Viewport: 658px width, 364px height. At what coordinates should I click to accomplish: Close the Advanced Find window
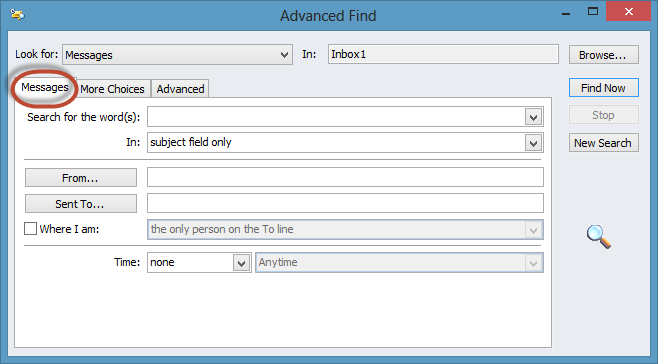629,11
